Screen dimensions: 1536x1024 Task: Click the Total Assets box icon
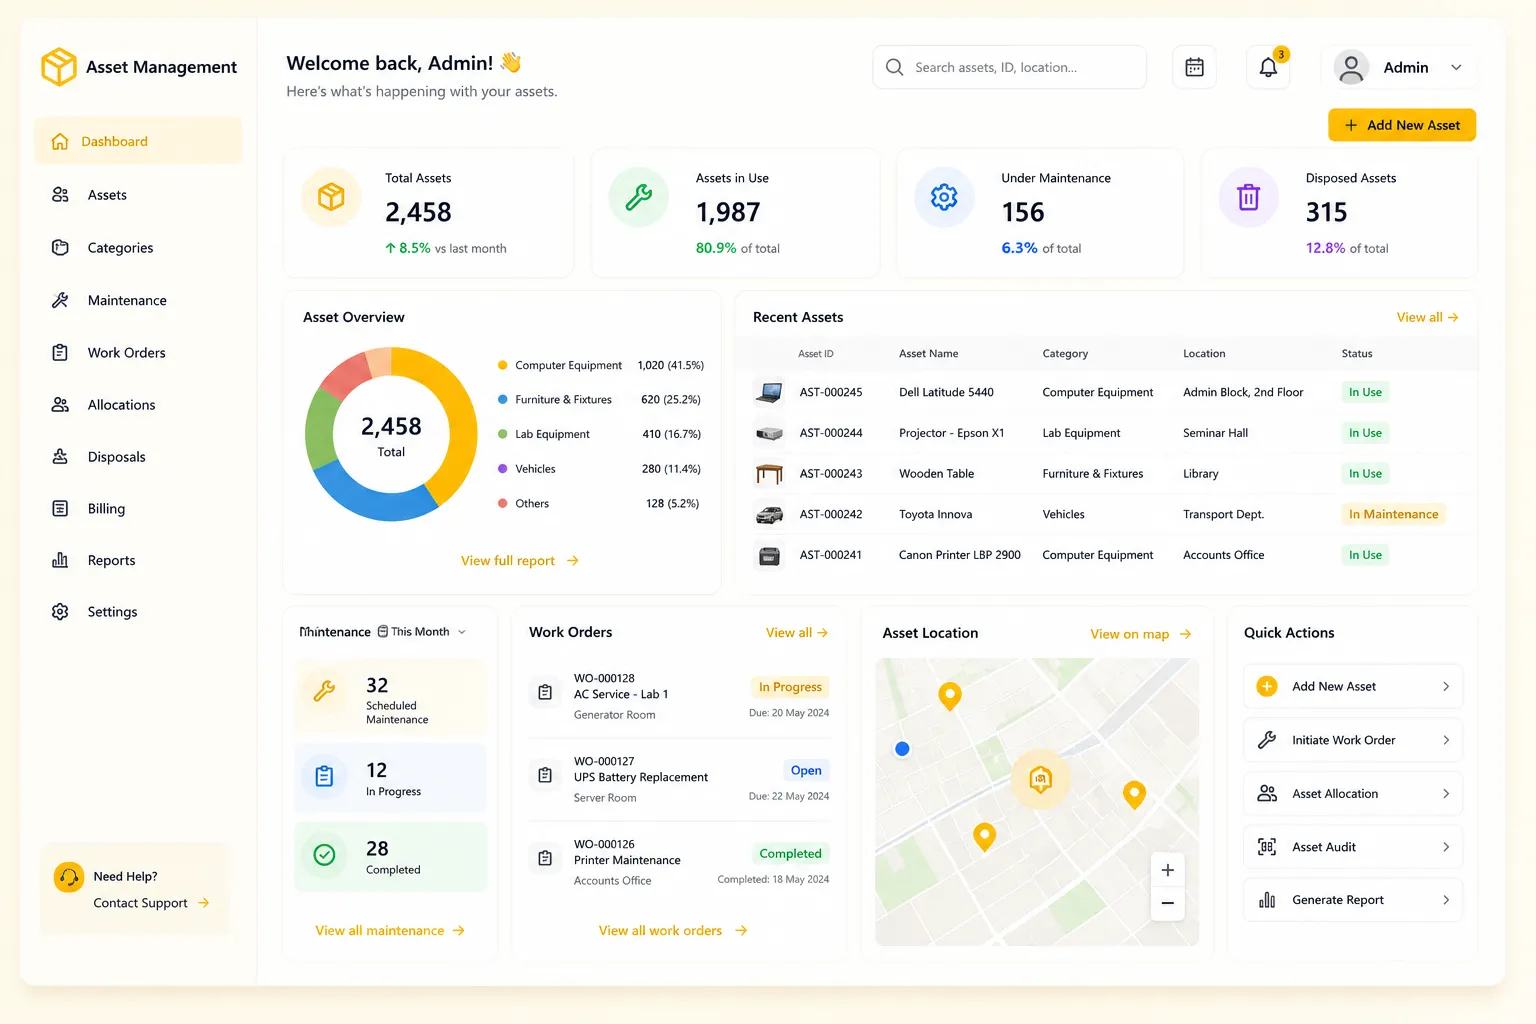331,197
